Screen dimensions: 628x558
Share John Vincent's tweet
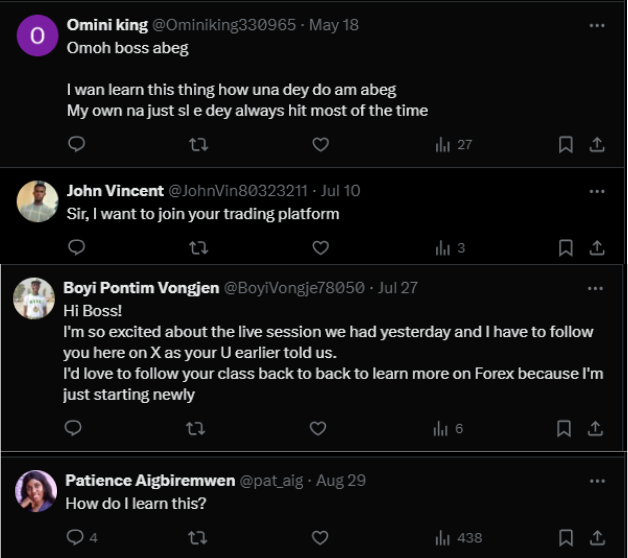coord(597,248)
